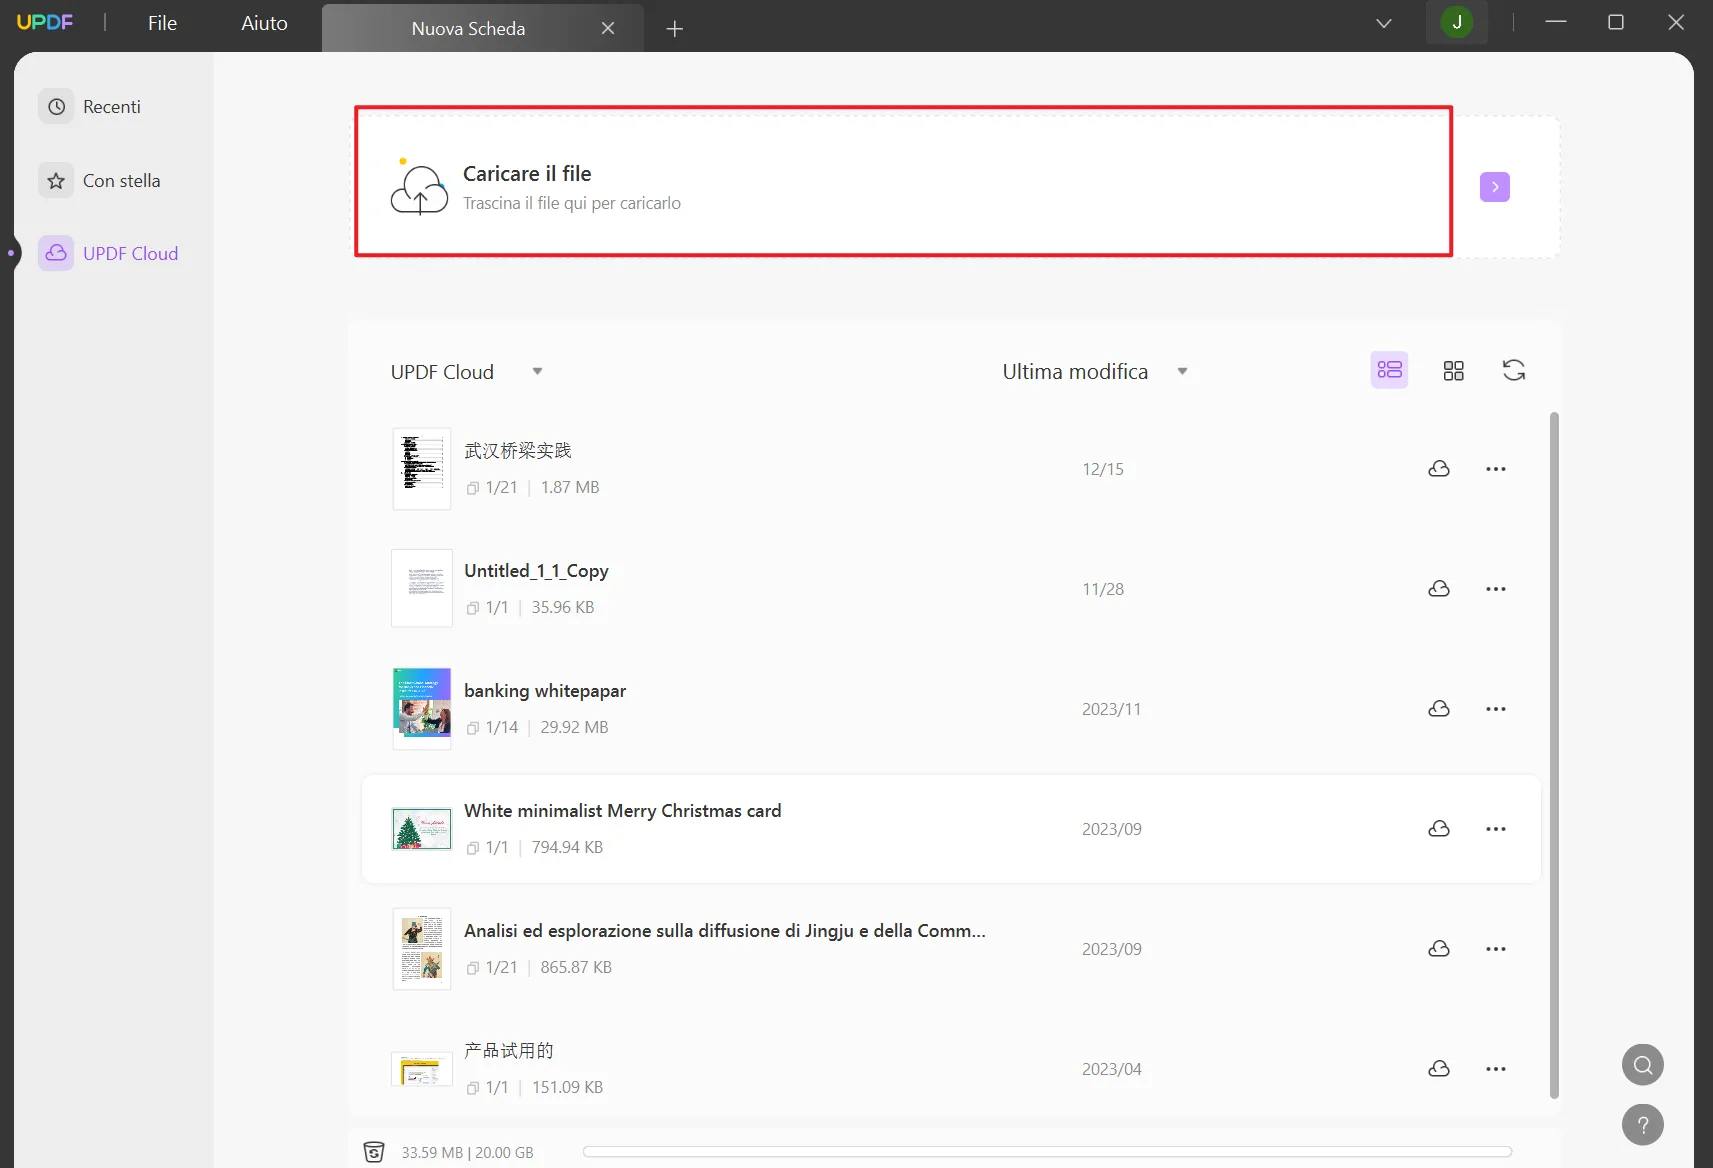Click White minimalist Merry Christmas card title

(622, 811)
